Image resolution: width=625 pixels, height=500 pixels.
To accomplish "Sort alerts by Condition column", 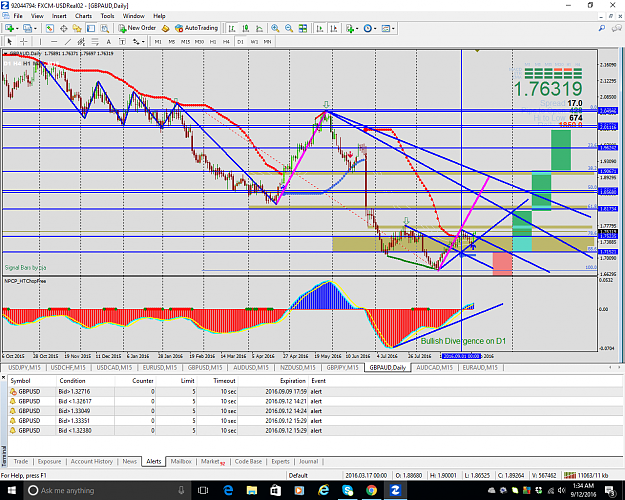I will click(72, 381).
